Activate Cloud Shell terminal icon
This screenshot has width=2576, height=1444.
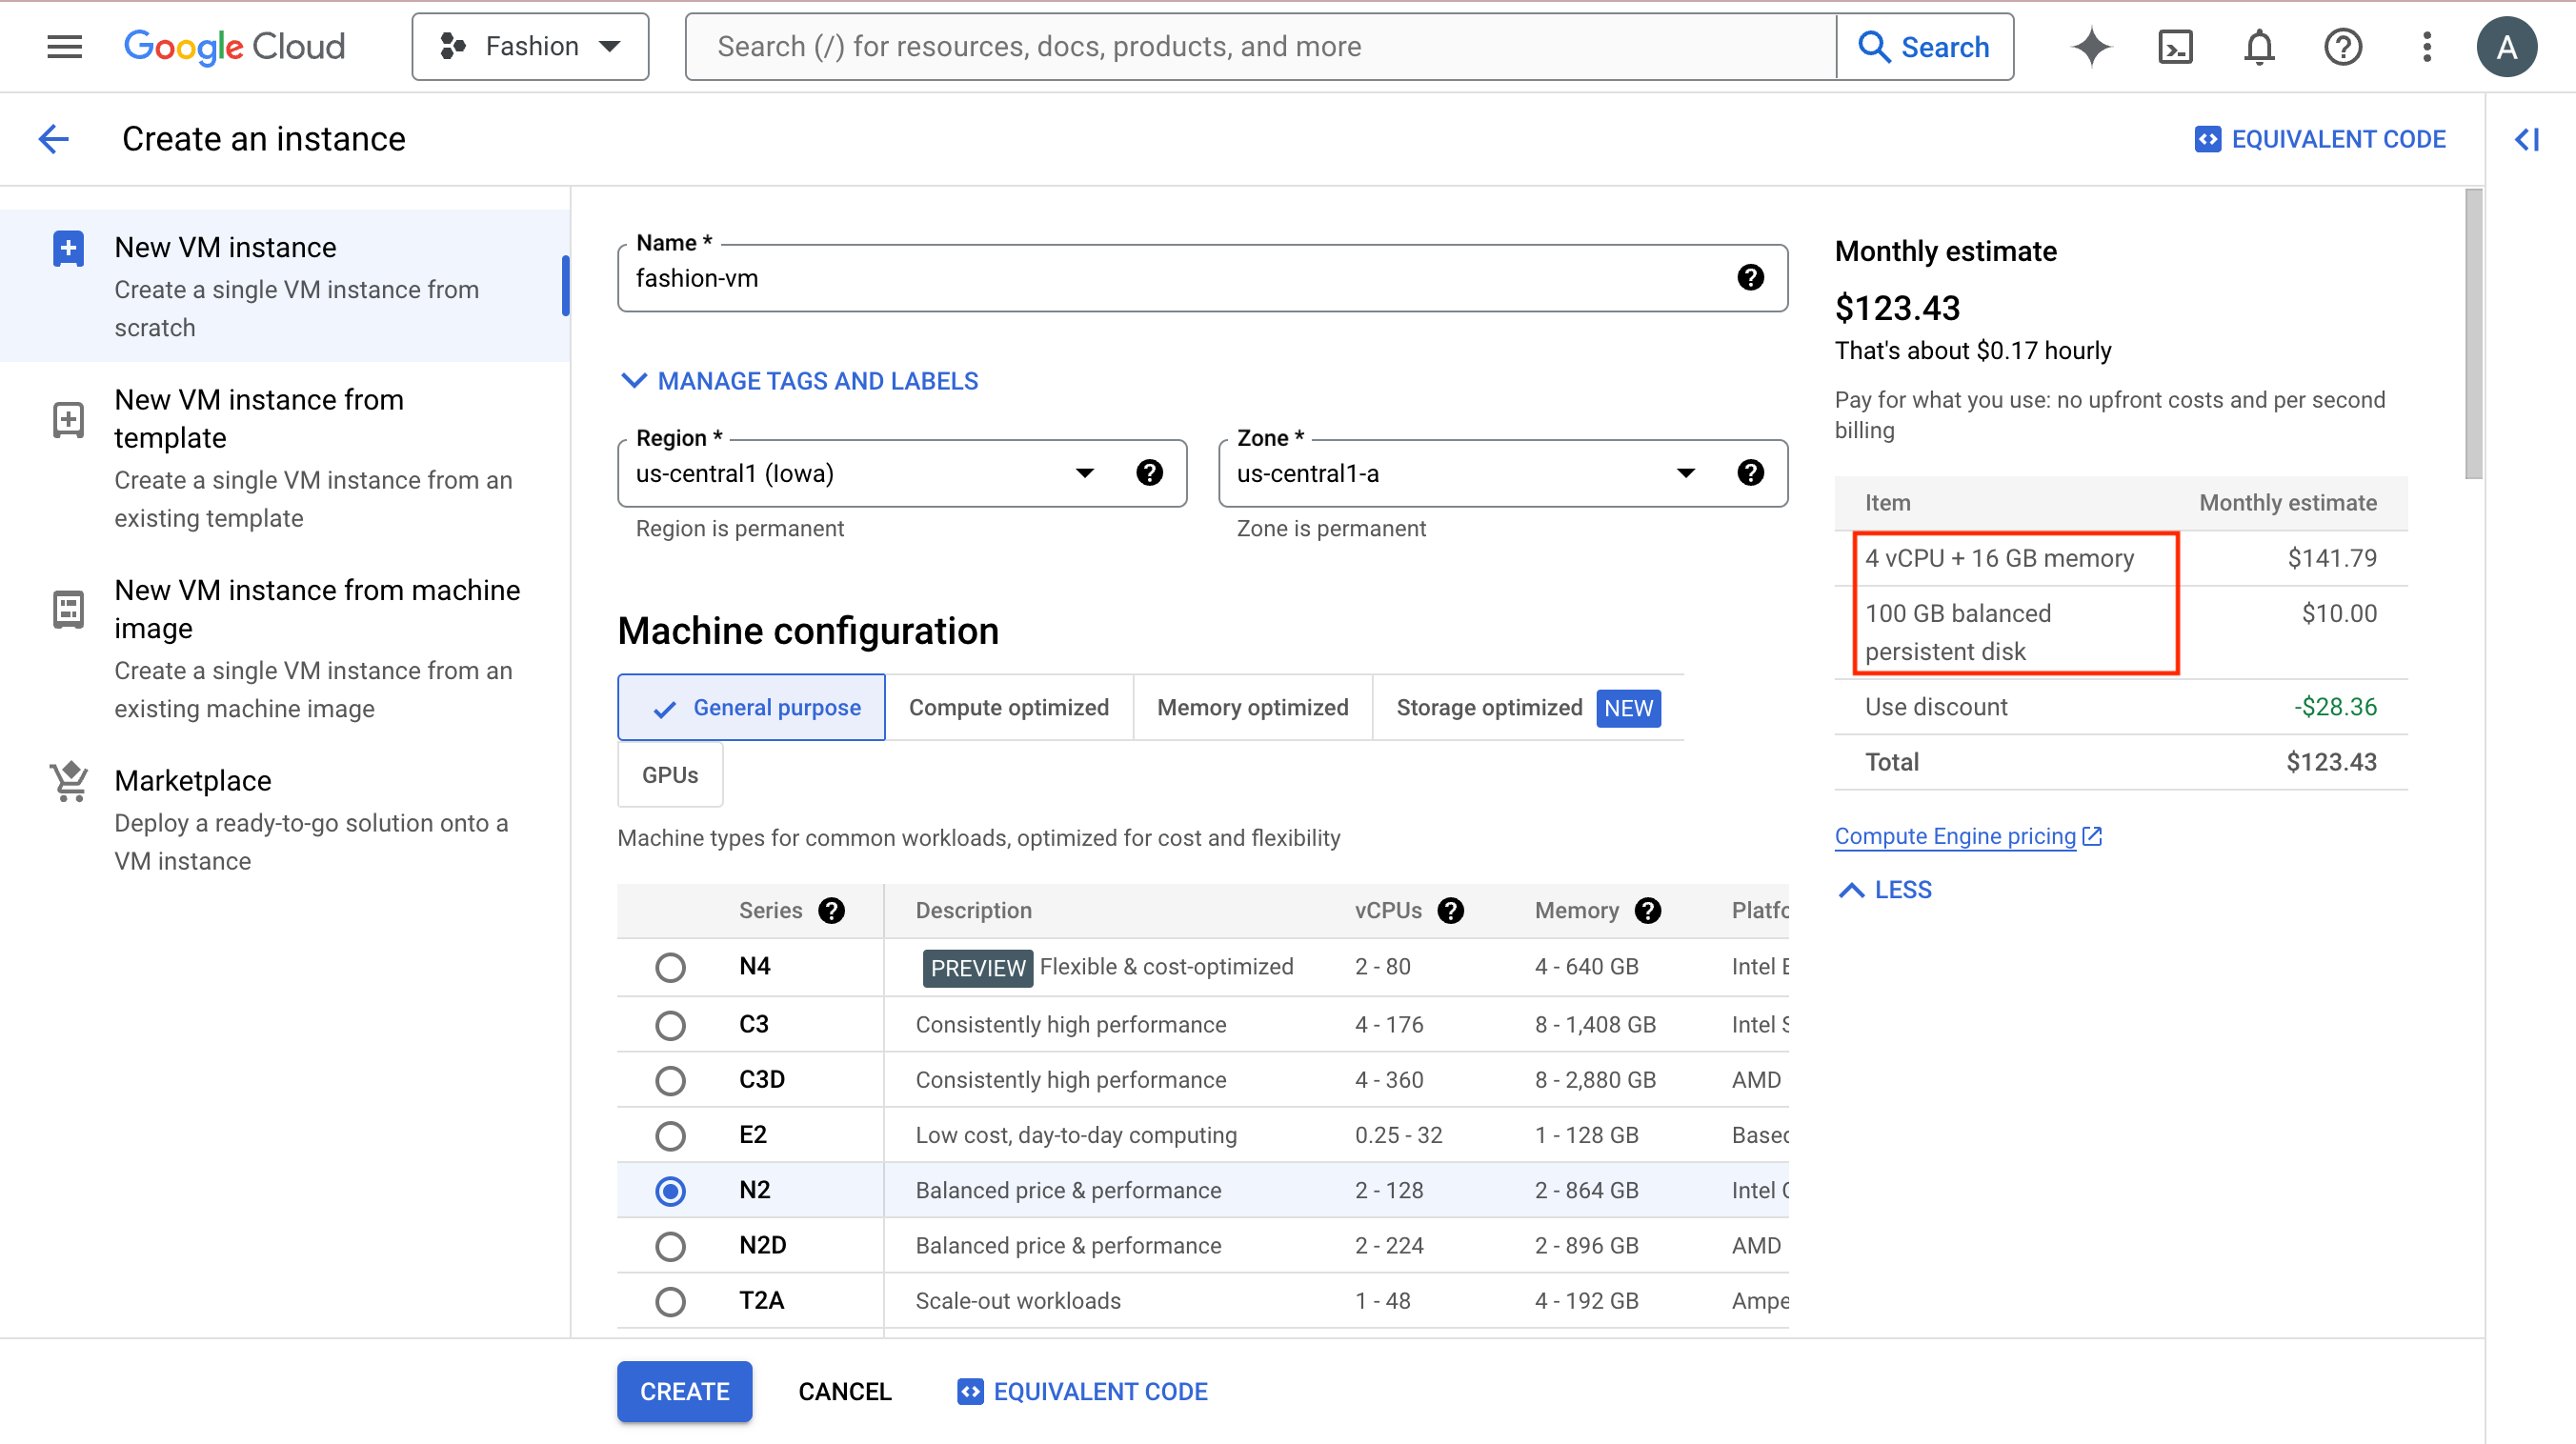pyautogui.click(x=2174, y=46)
